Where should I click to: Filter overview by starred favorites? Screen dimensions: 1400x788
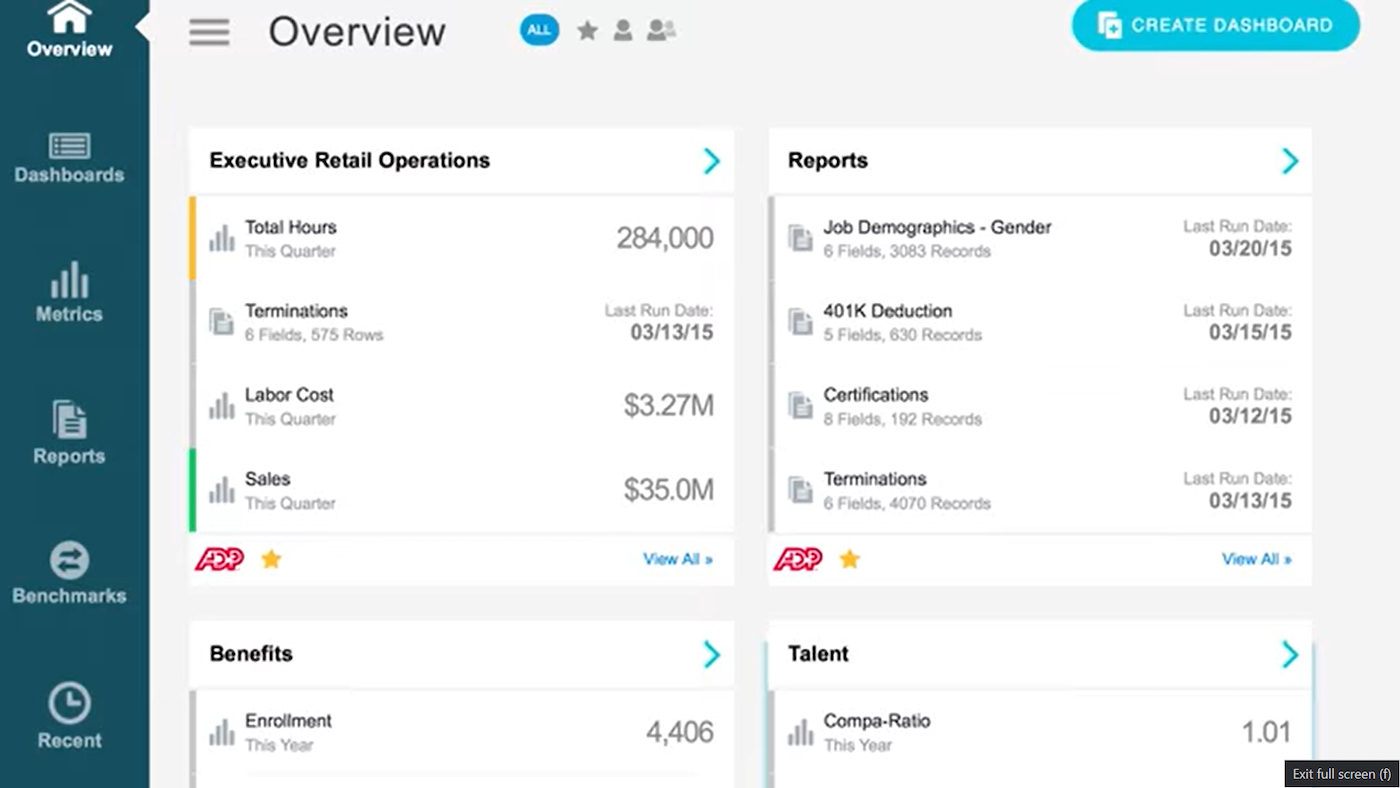pyautogui.click(x=588, y=31)
